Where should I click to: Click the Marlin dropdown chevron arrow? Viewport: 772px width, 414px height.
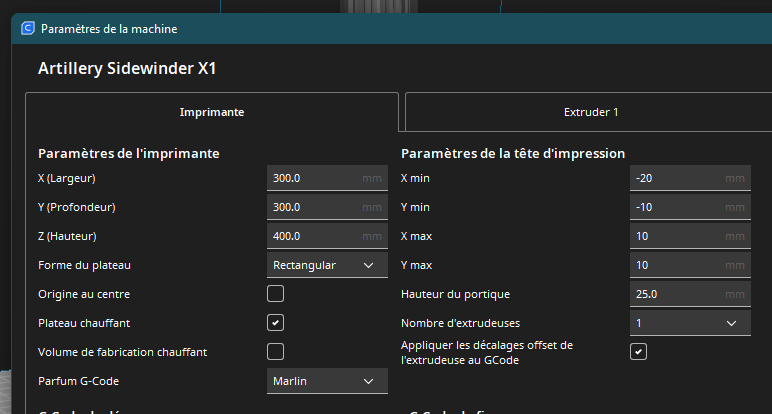click(369, 381)
